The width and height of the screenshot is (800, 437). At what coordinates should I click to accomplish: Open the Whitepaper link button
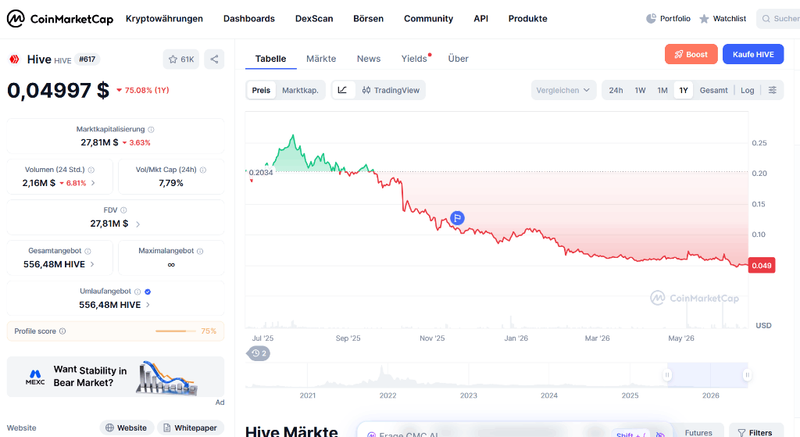point(190,428)
